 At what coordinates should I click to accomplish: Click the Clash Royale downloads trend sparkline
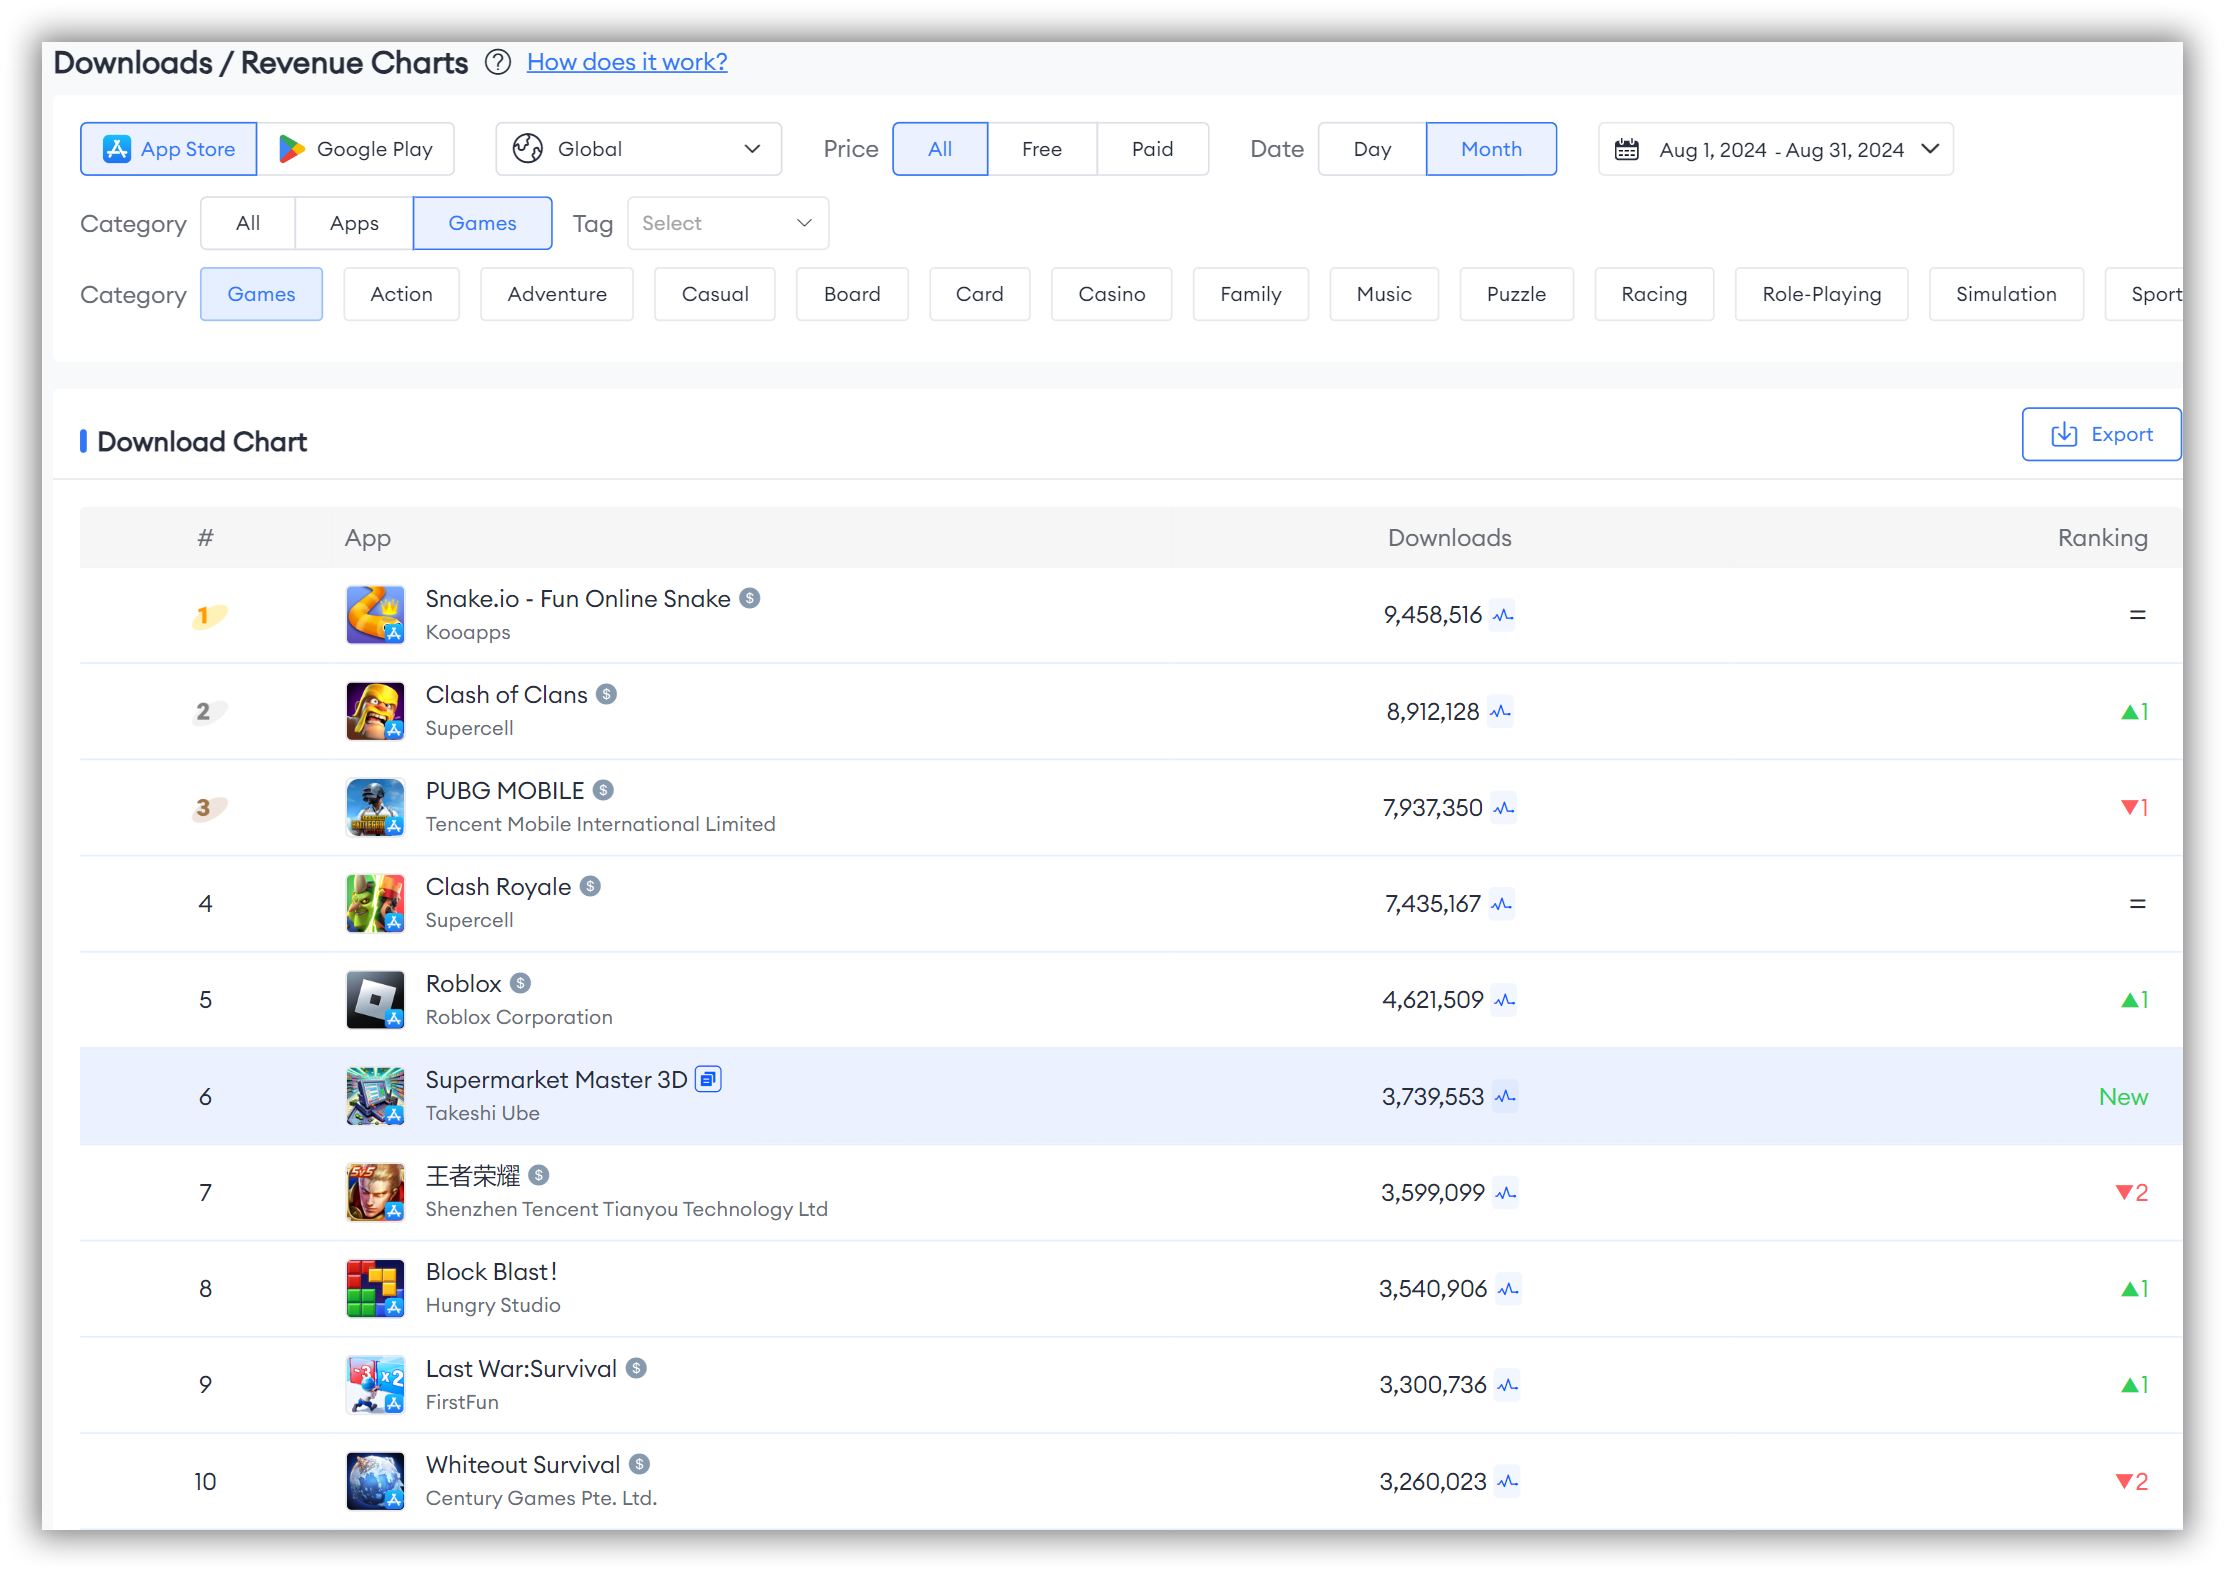coord(1504,903)
